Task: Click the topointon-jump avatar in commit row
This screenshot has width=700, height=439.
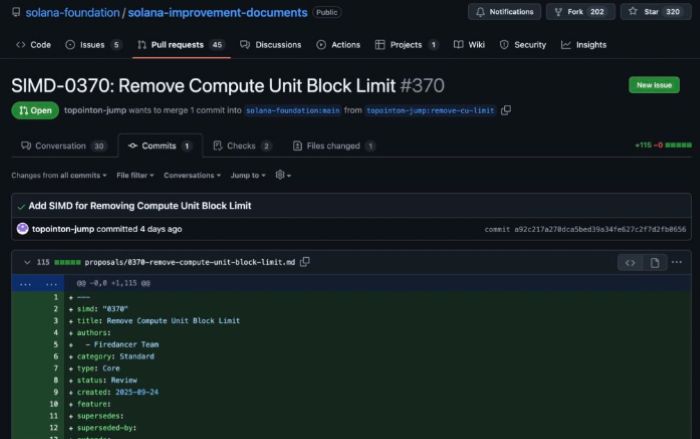Action: coord(22,229)
